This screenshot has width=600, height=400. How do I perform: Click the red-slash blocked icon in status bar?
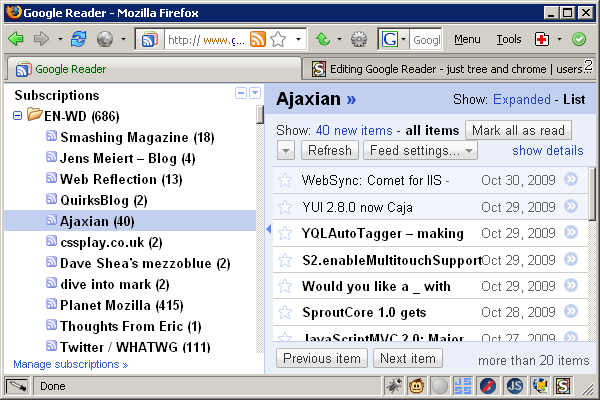(x=488, y=386)
